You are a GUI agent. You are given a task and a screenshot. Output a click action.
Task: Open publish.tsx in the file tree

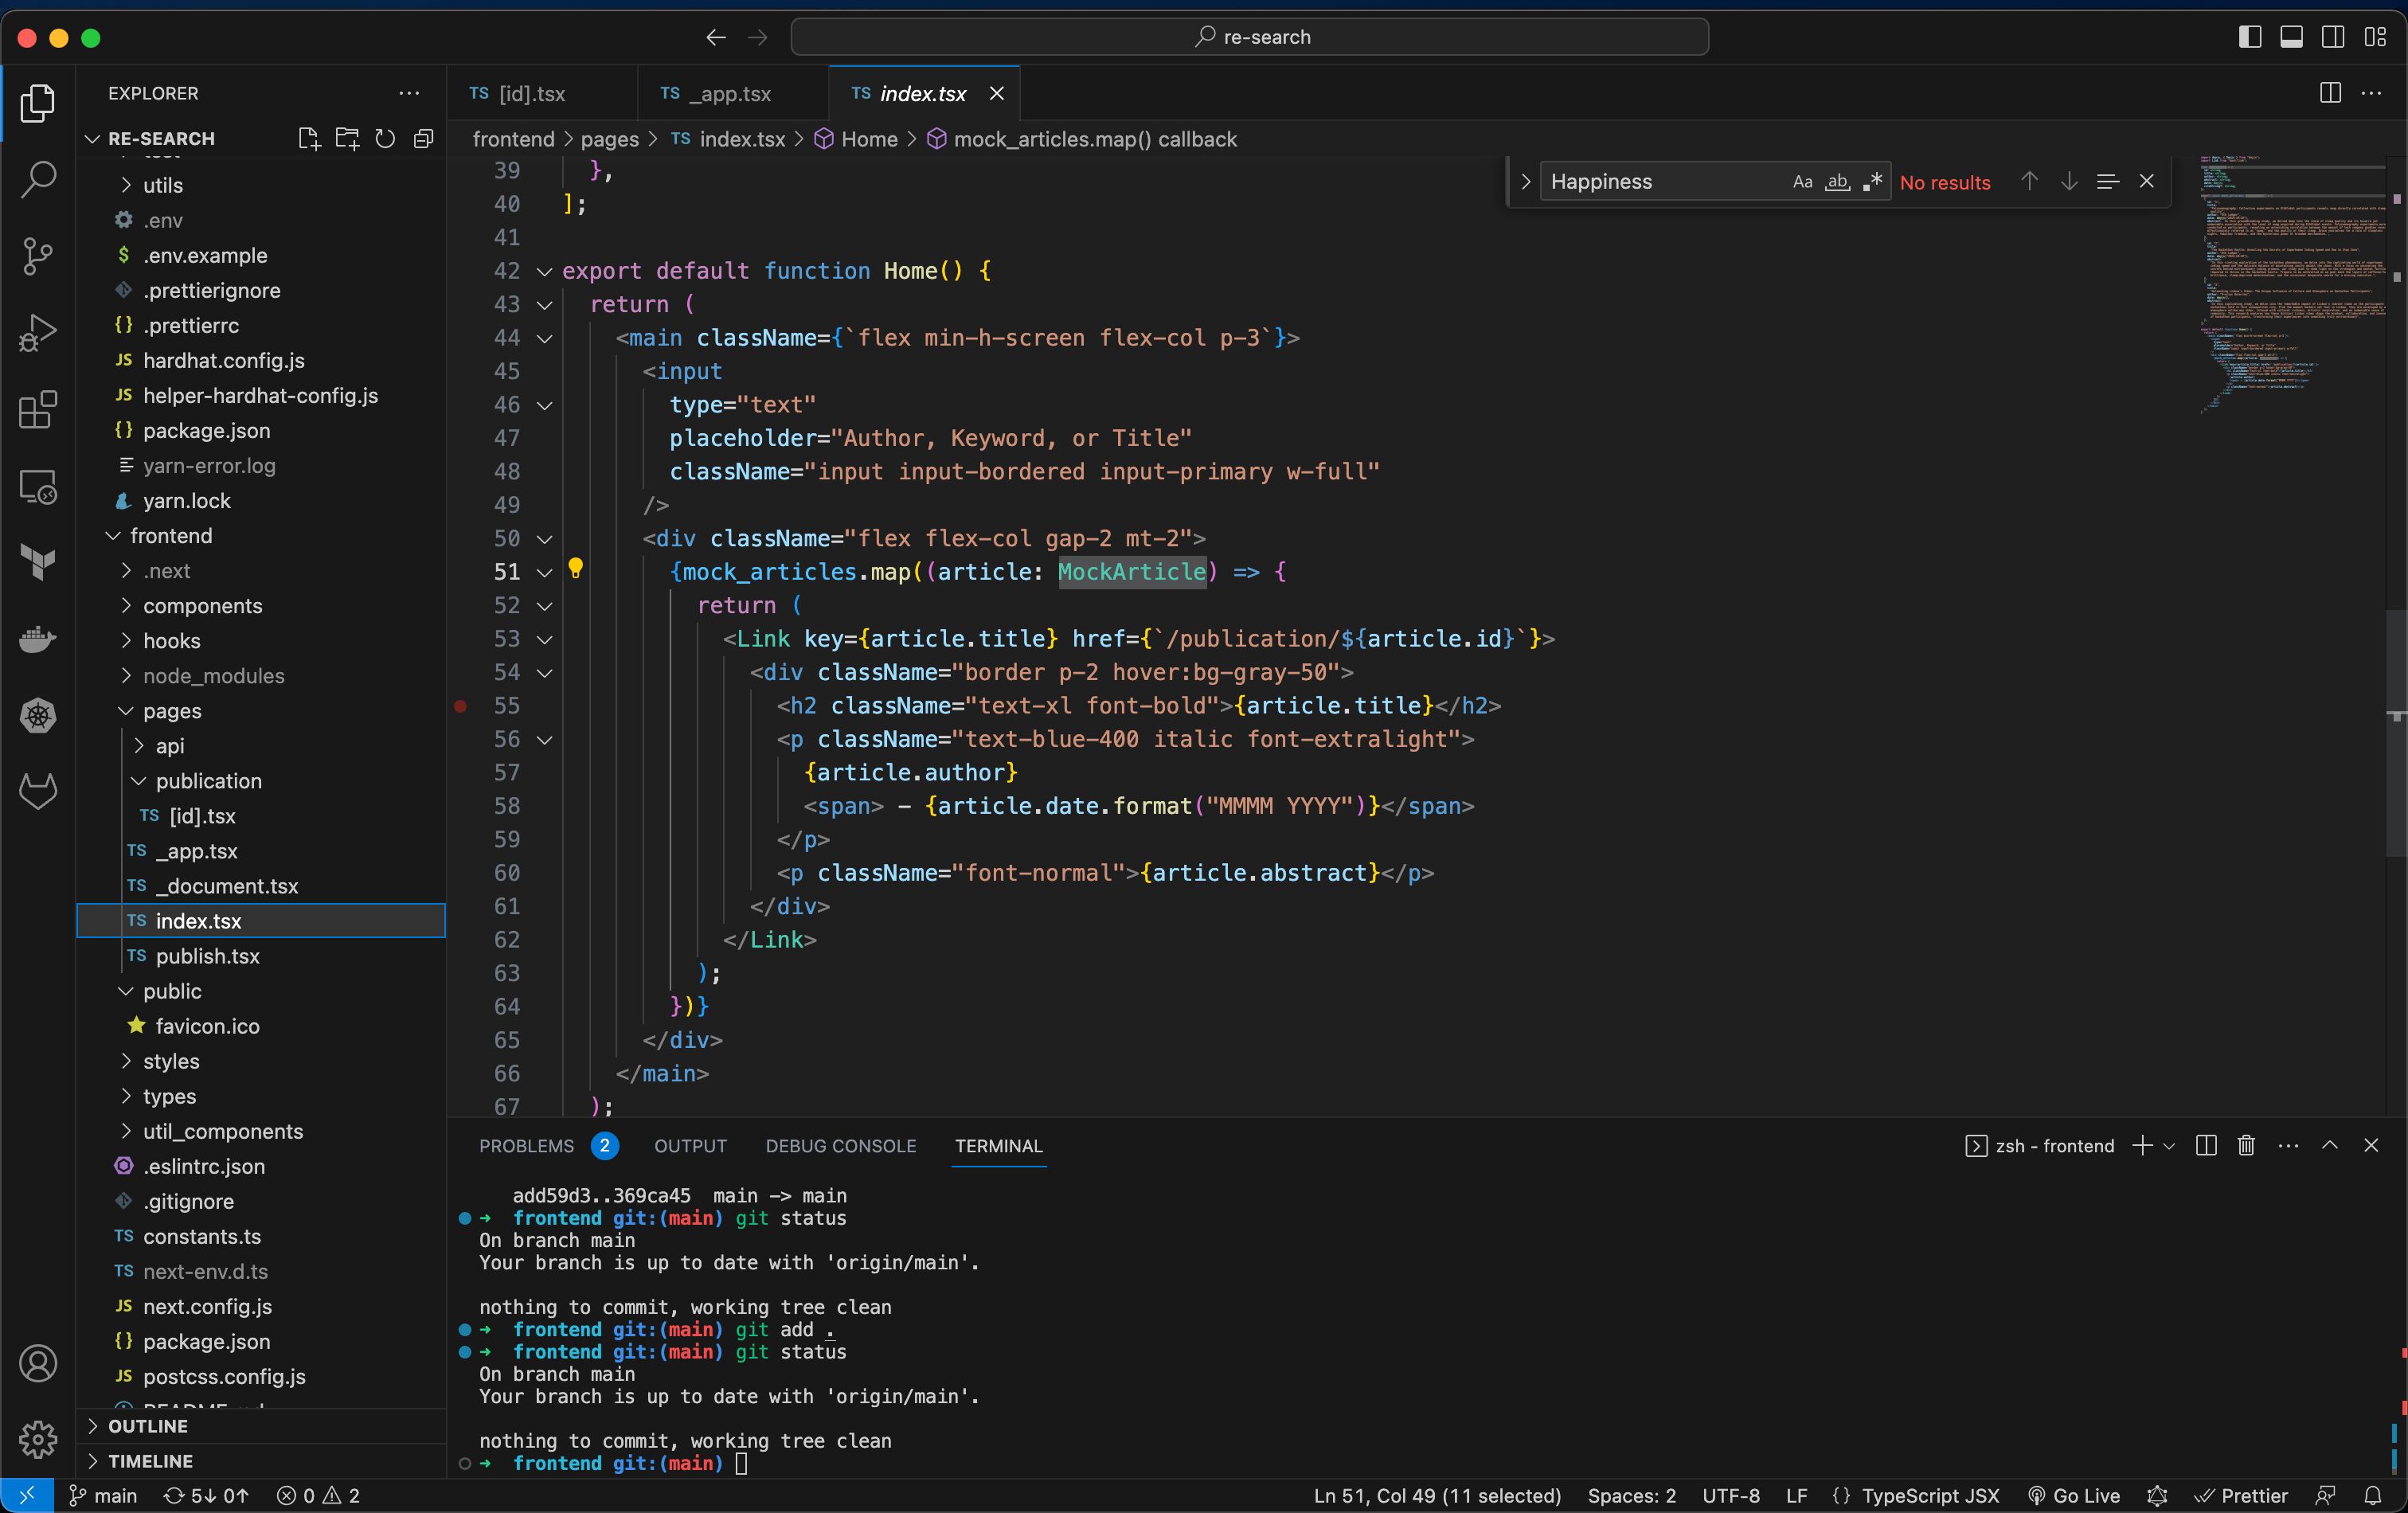(262, 956)
